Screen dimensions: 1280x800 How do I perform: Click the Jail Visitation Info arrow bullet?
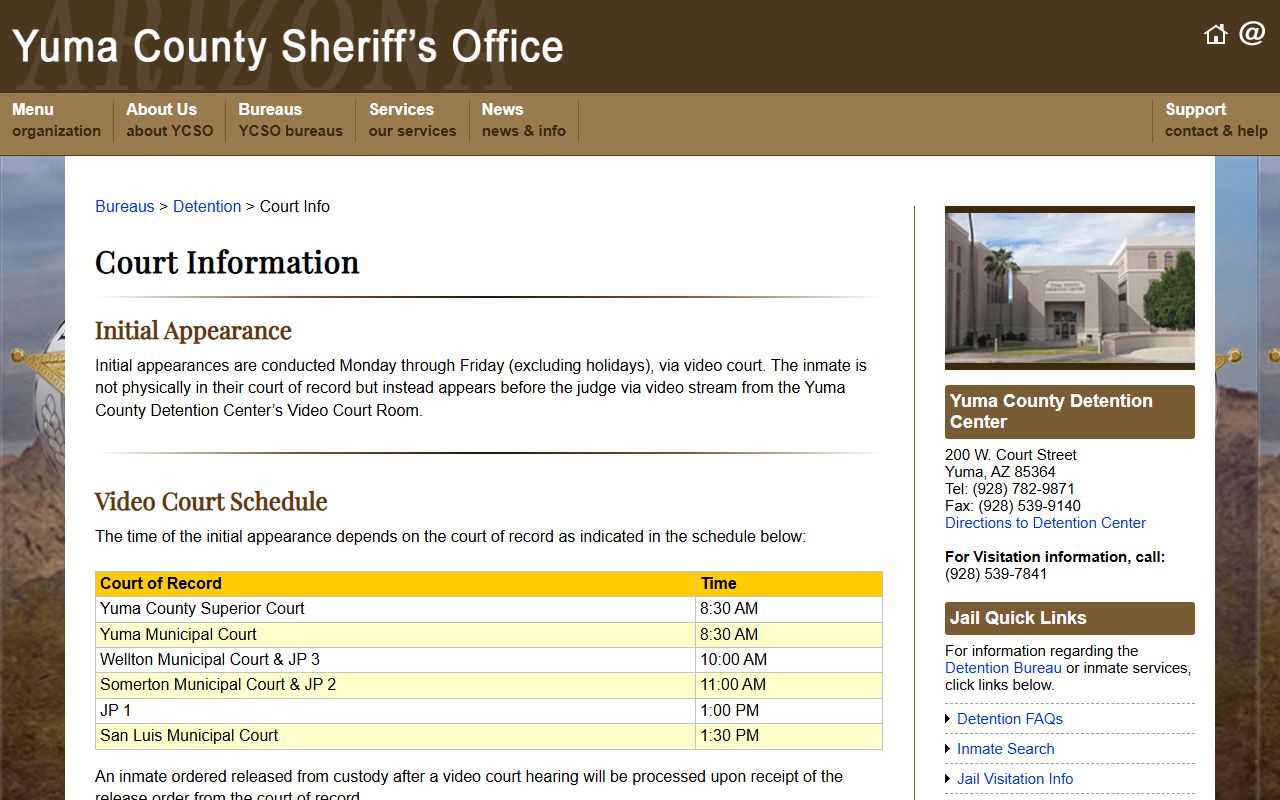coord(948,779)
